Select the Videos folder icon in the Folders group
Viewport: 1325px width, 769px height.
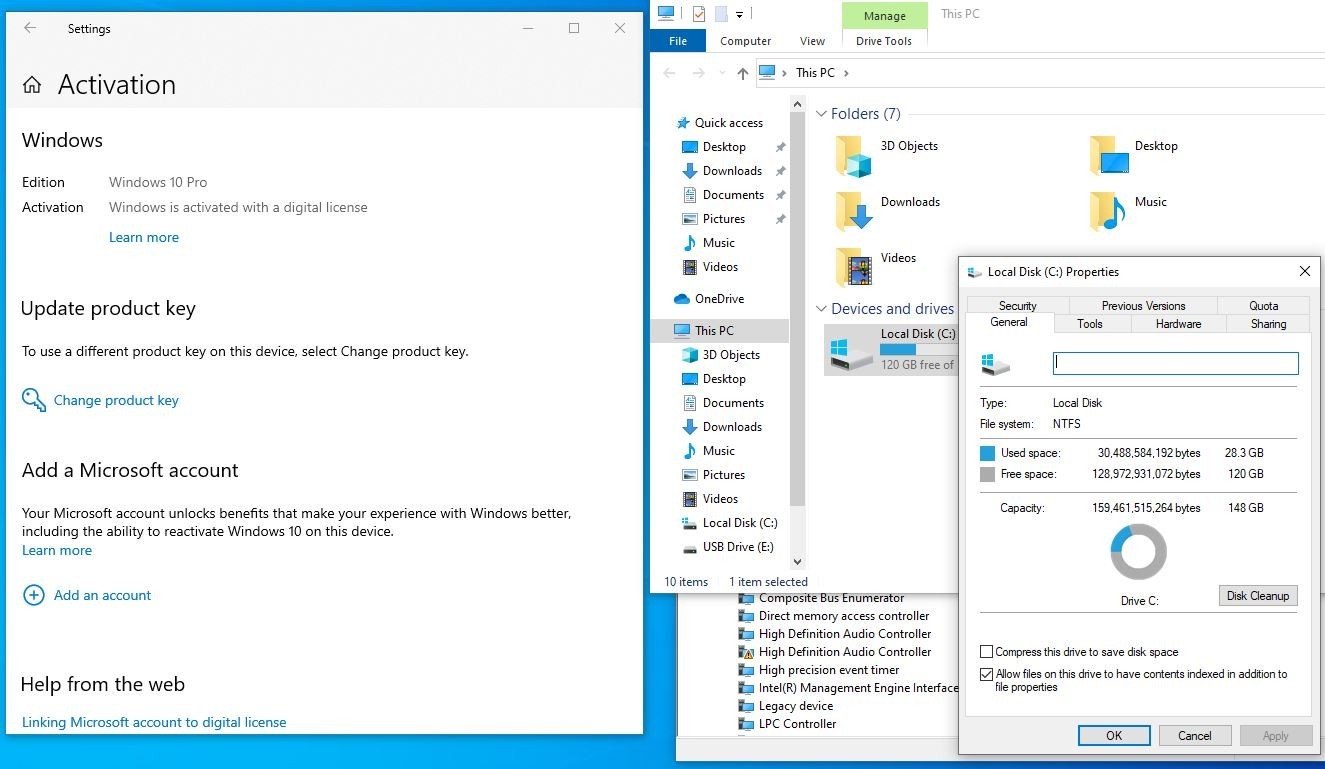click(x=853, y=267)
